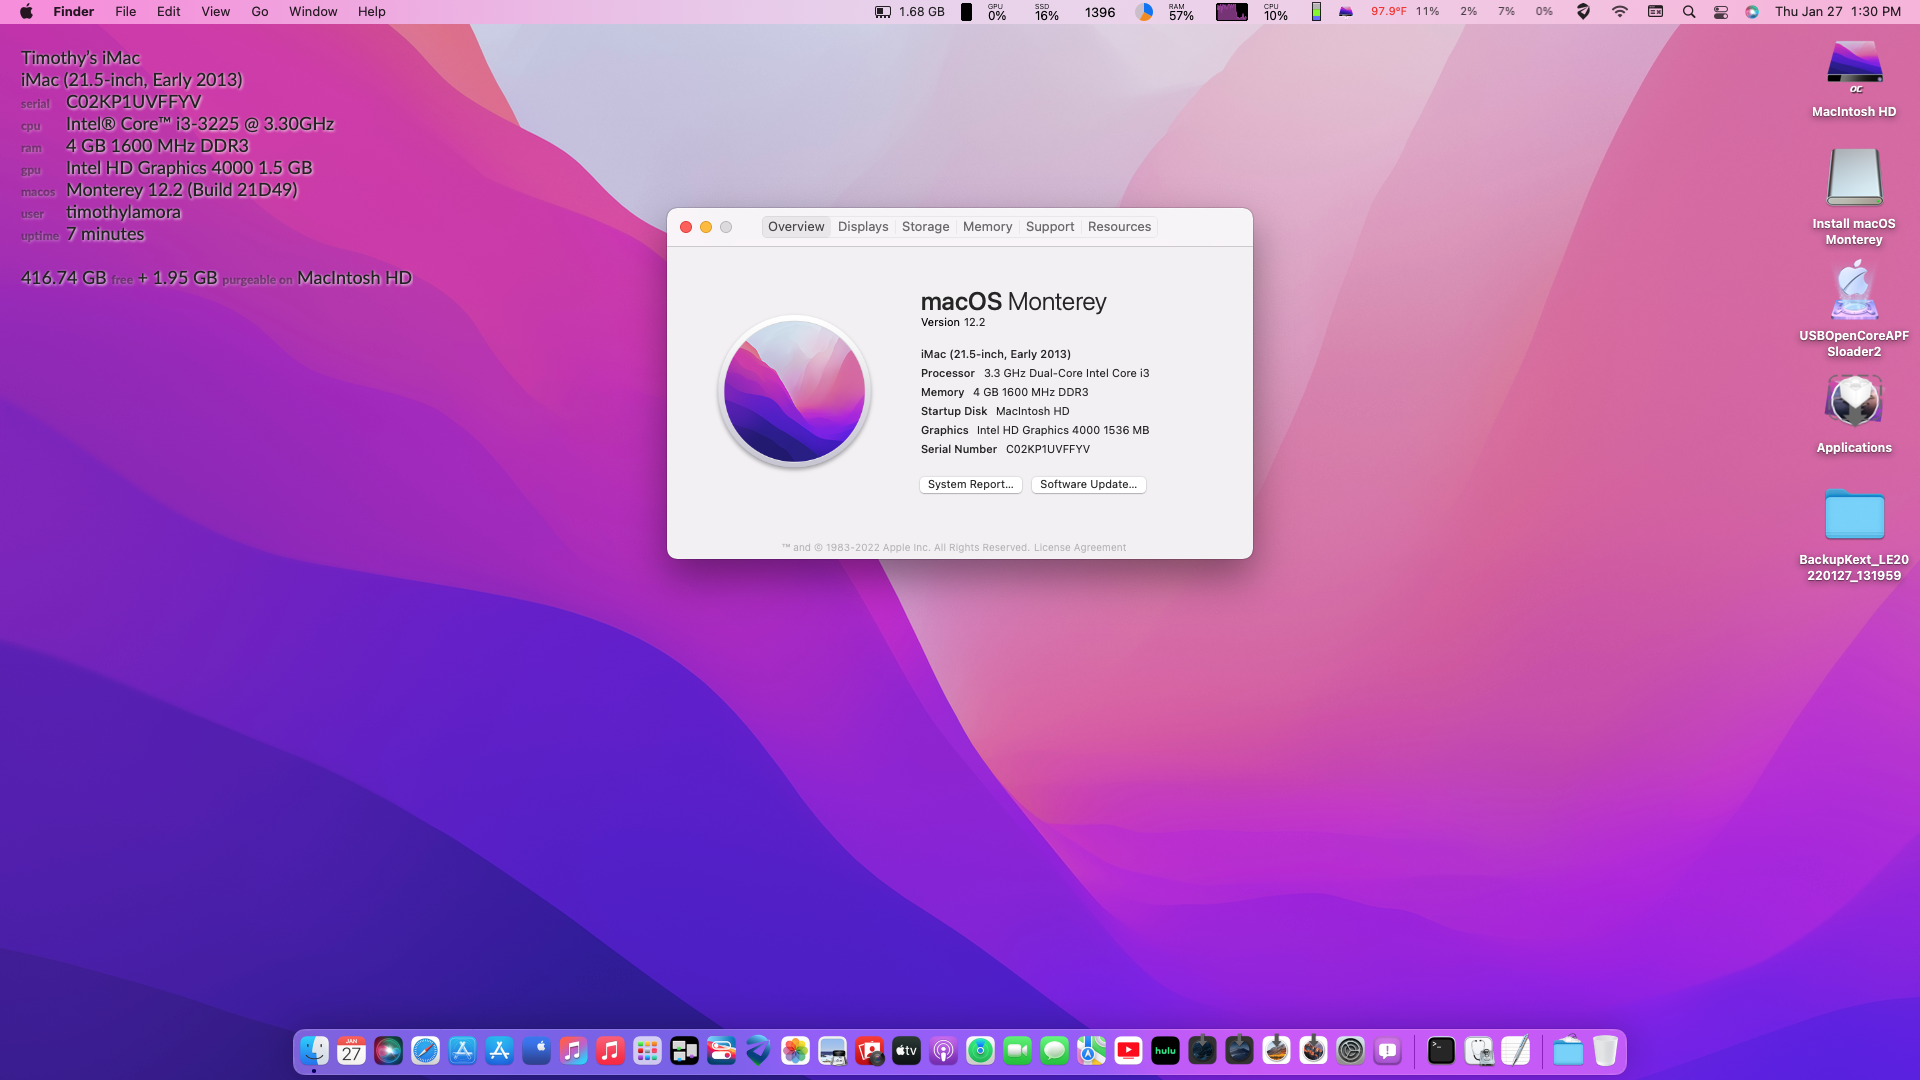Select the BackupKext_LE20220127_131959 folder
1920x1080 pixels.
(1854, 534)
